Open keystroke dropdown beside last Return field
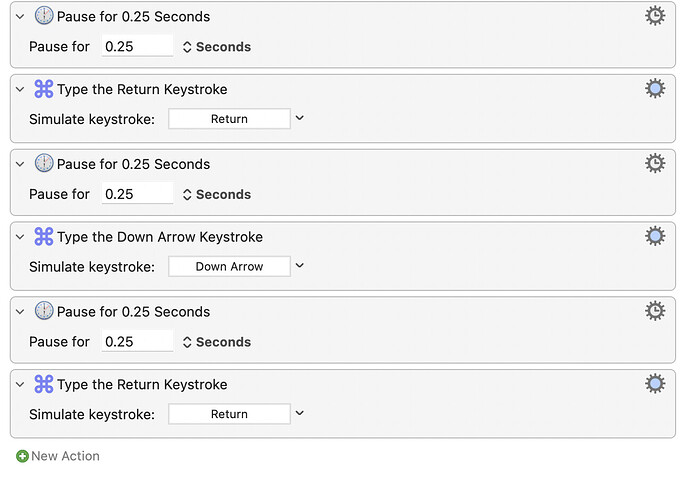This screenshot has height=477, width=689. click(x=300, y=413)
